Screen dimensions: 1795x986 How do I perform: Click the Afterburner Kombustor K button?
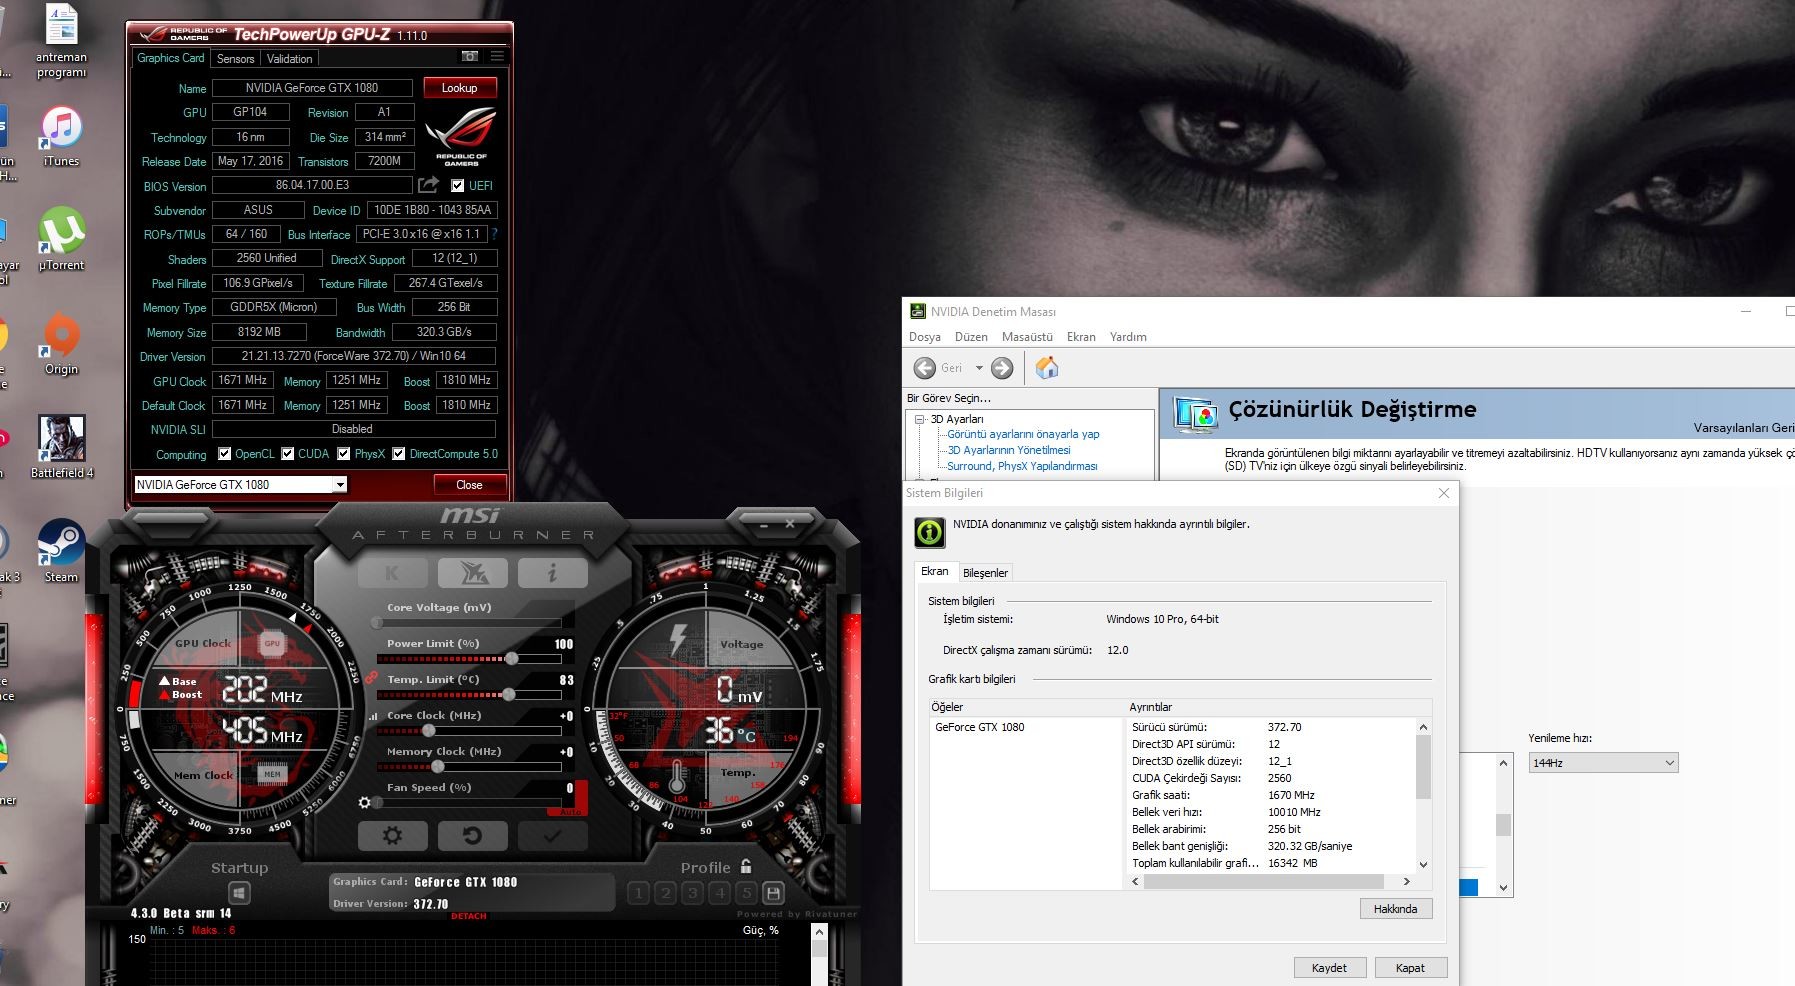392,573
